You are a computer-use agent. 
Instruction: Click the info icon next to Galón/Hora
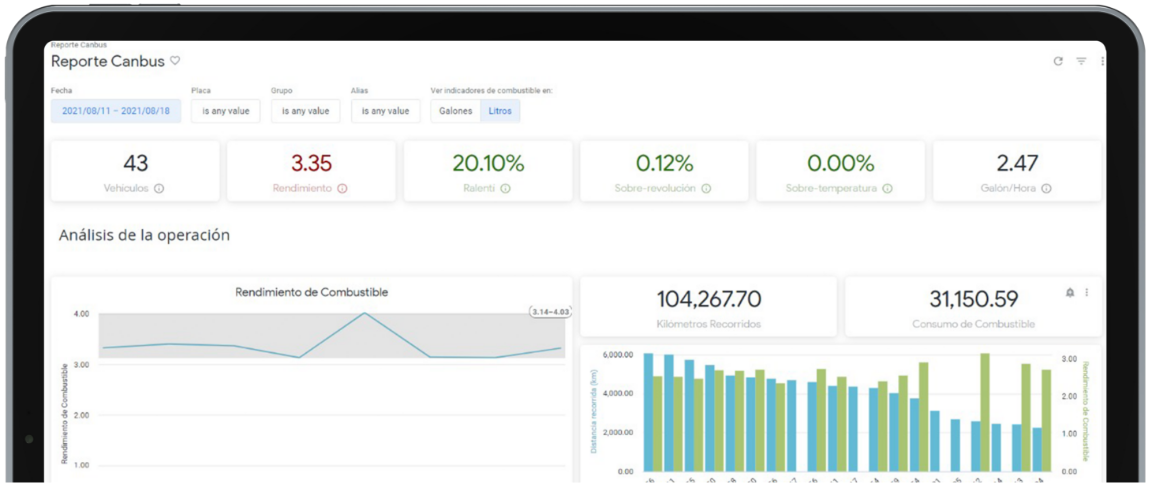click(x=1046, y=188)
